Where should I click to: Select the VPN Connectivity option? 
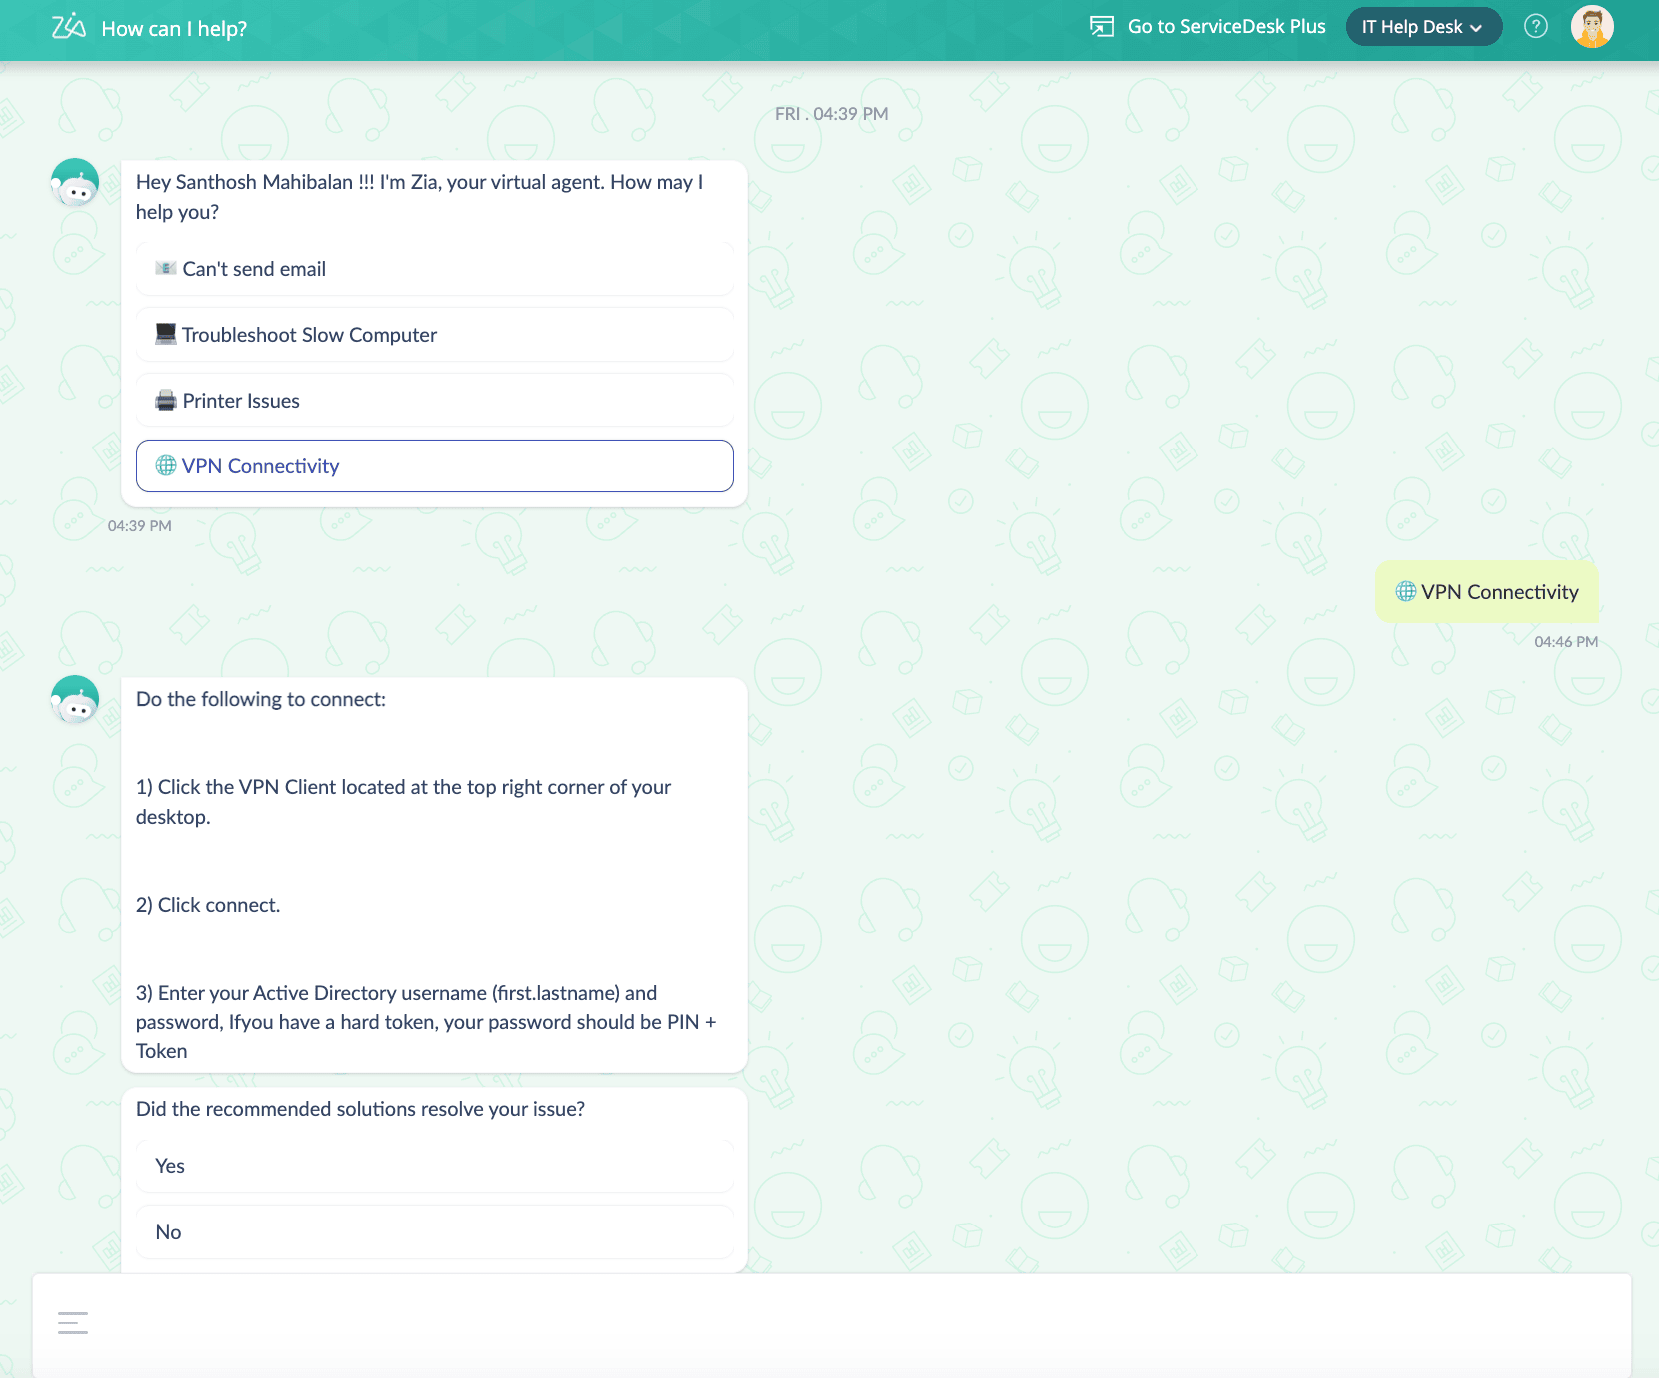[x=434, y=465]
